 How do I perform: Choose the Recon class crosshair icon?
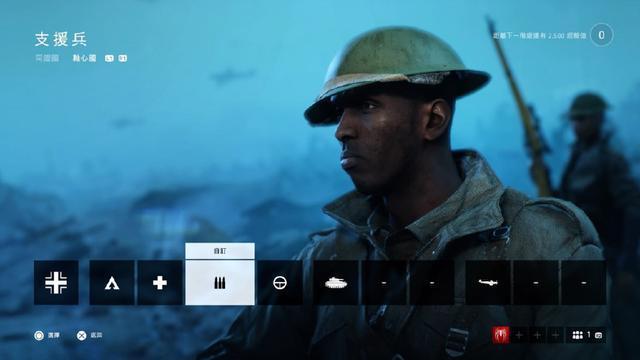coord(280,282)
